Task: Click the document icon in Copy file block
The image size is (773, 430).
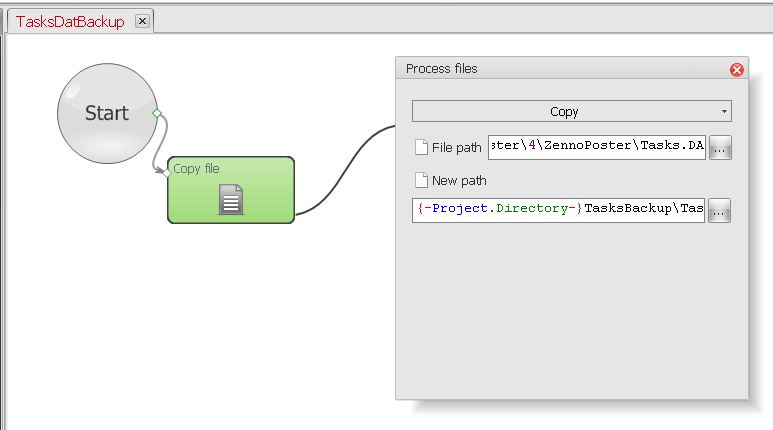Action: 231,200
